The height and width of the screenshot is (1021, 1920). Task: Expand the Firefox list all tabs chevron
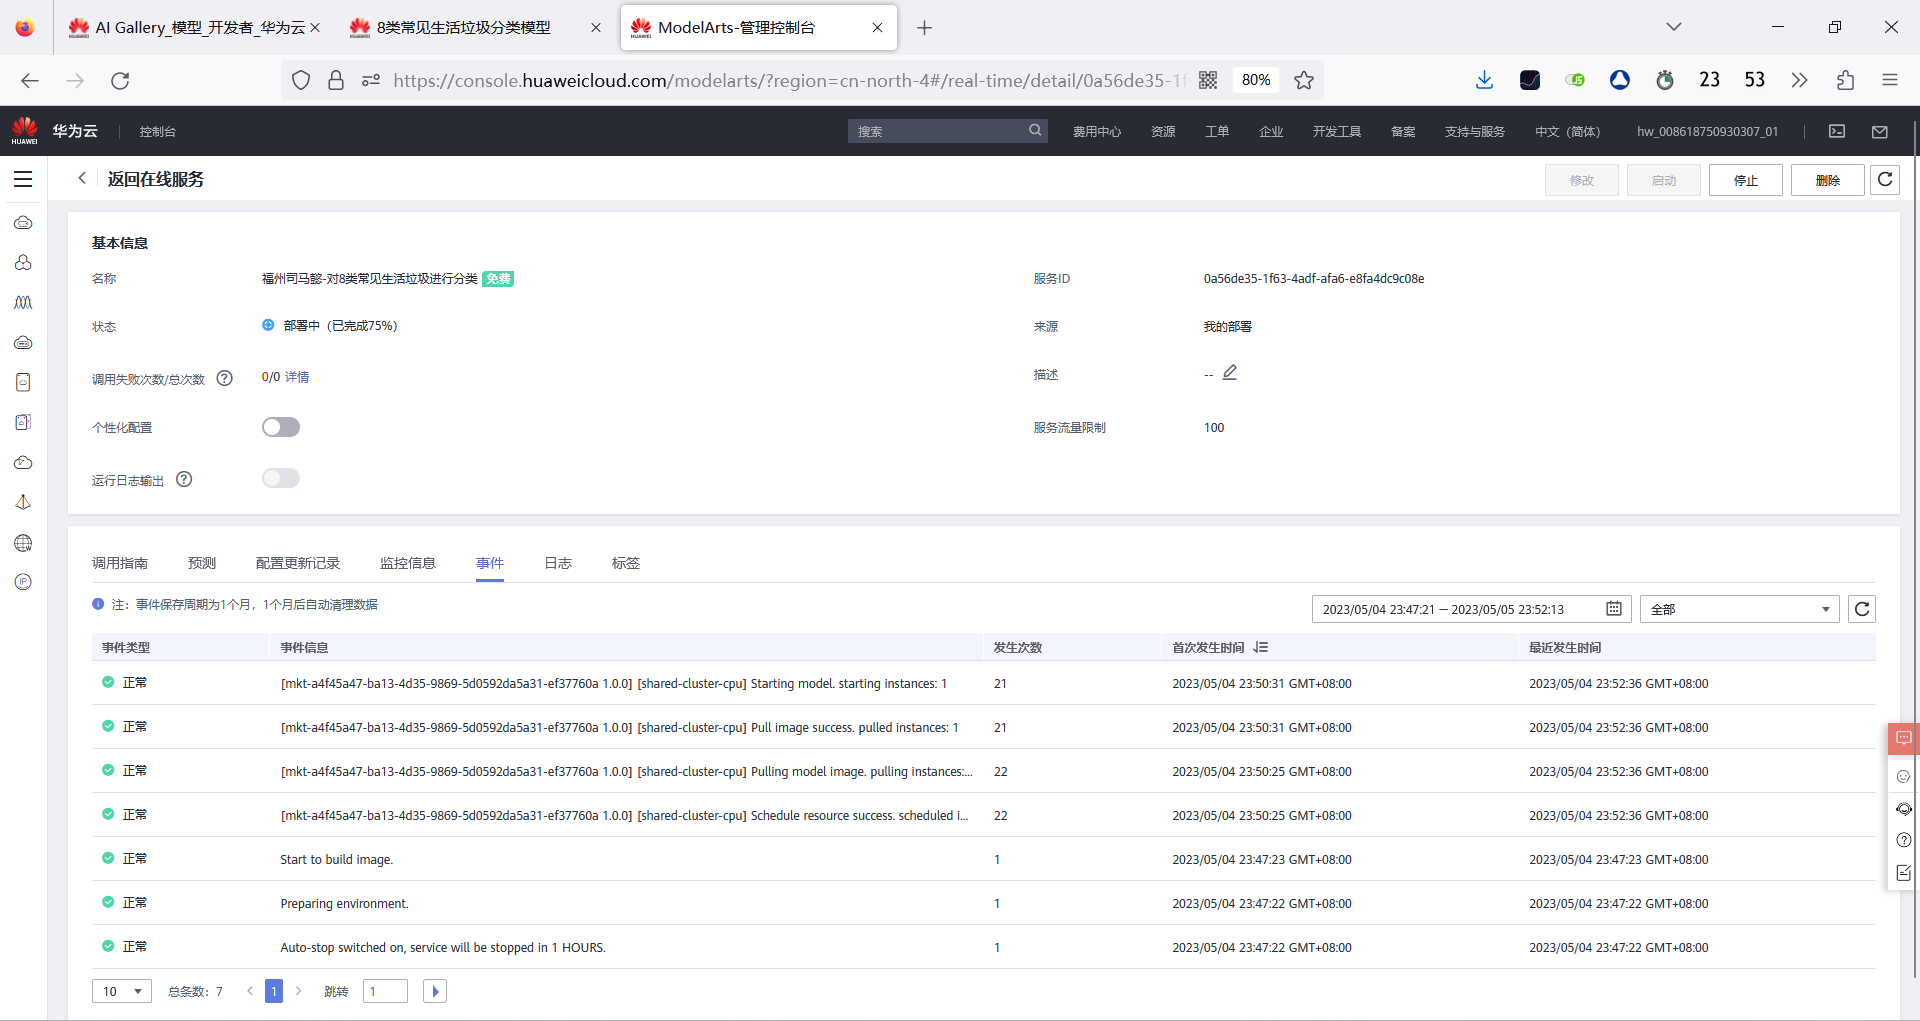(1673, 27)
